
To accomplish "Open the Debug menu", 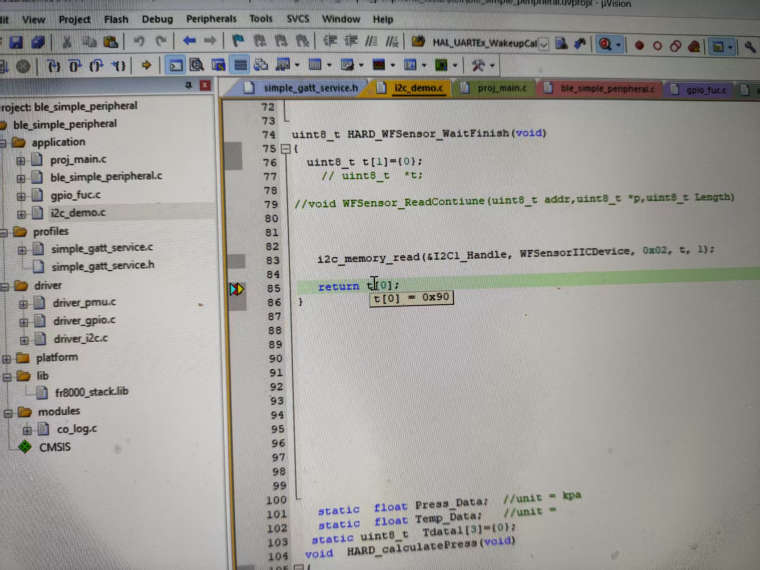I will [x=157, y=18].
